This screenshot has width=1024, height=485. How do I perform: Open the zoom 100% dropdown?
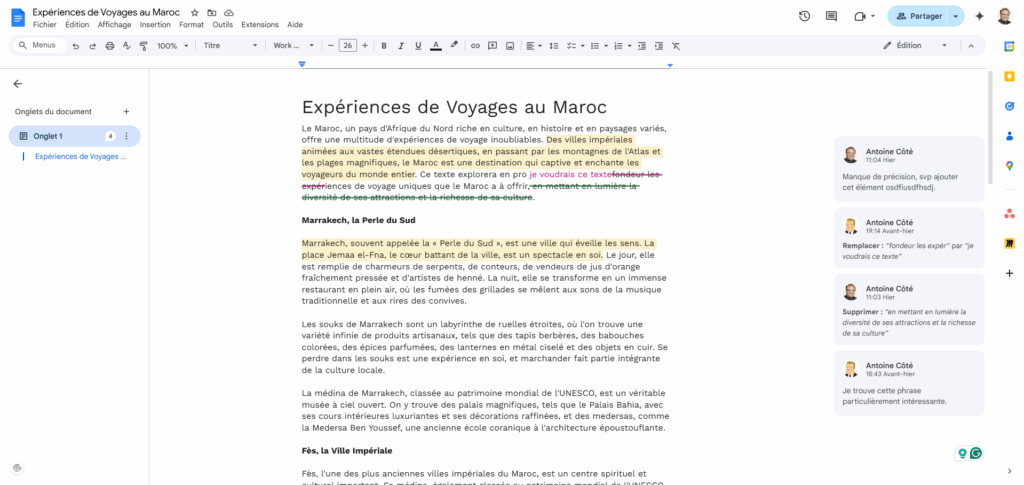(172, 46)
